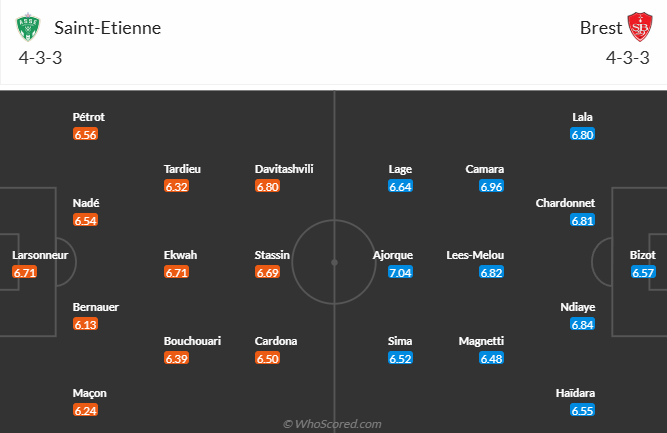Image resolution: width=667 pixels, height=433 pixels.
Task: Click Saint-Etienne's 4-3-3 formation label
Action: (43, 59)
